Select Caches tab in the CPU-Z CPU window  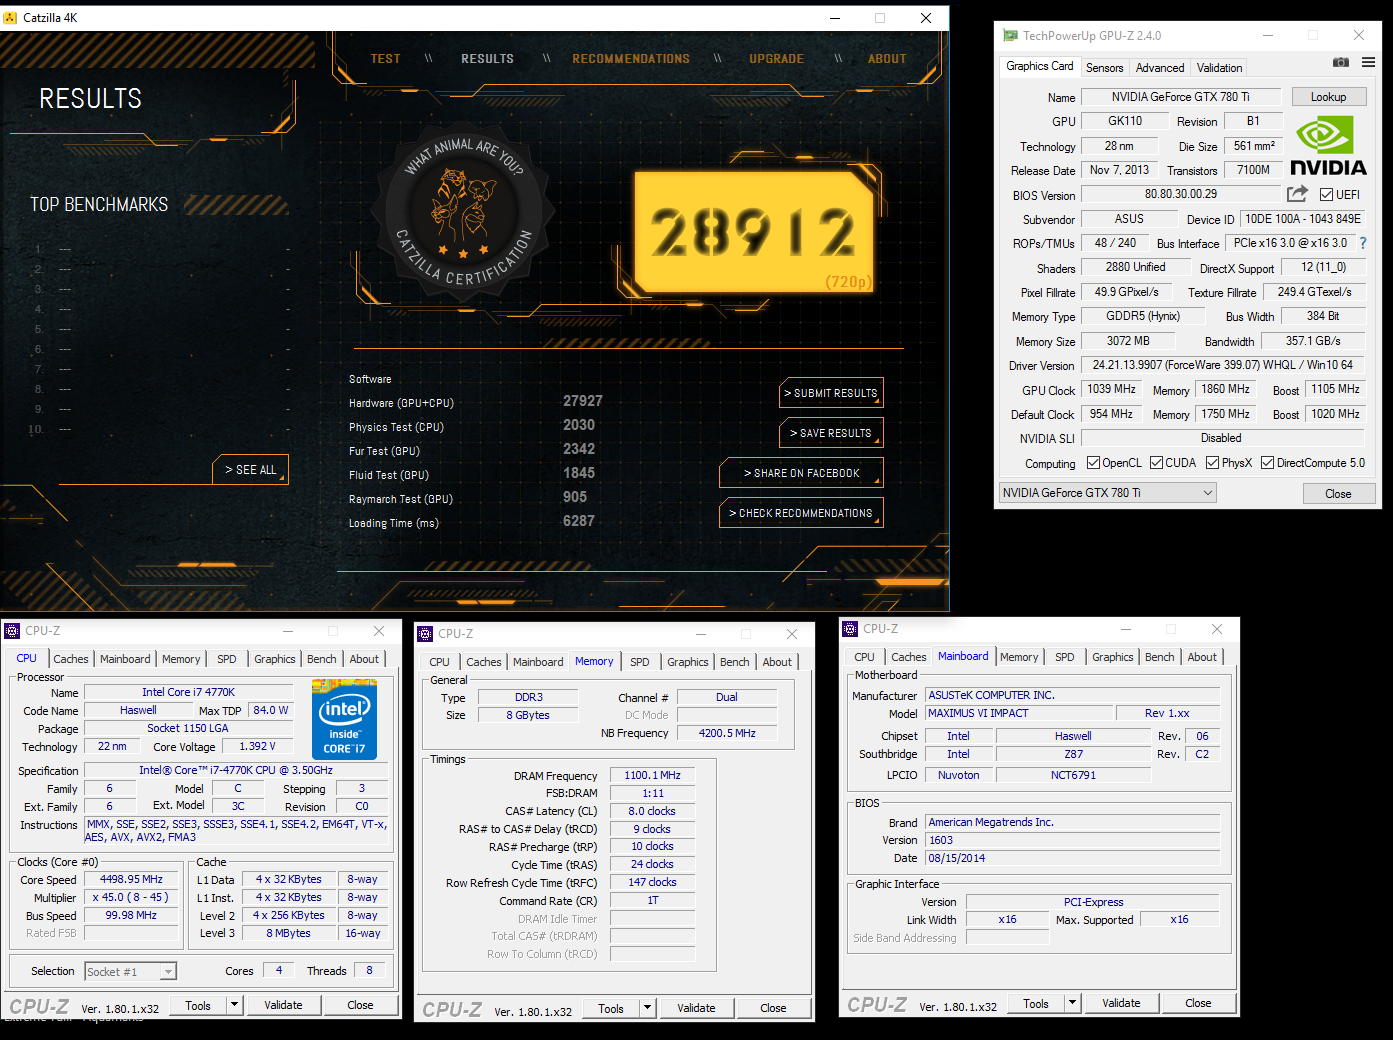(x=71, y=659)
